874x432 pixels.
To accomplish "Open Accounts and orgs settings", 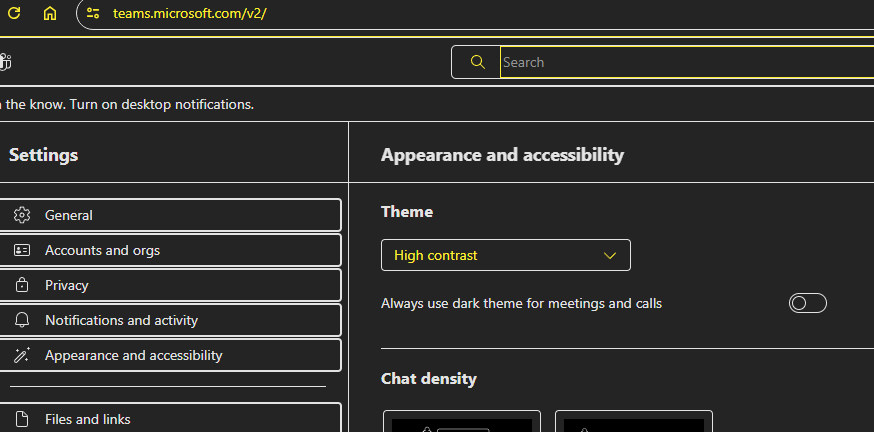I will (x=170, y=250).
